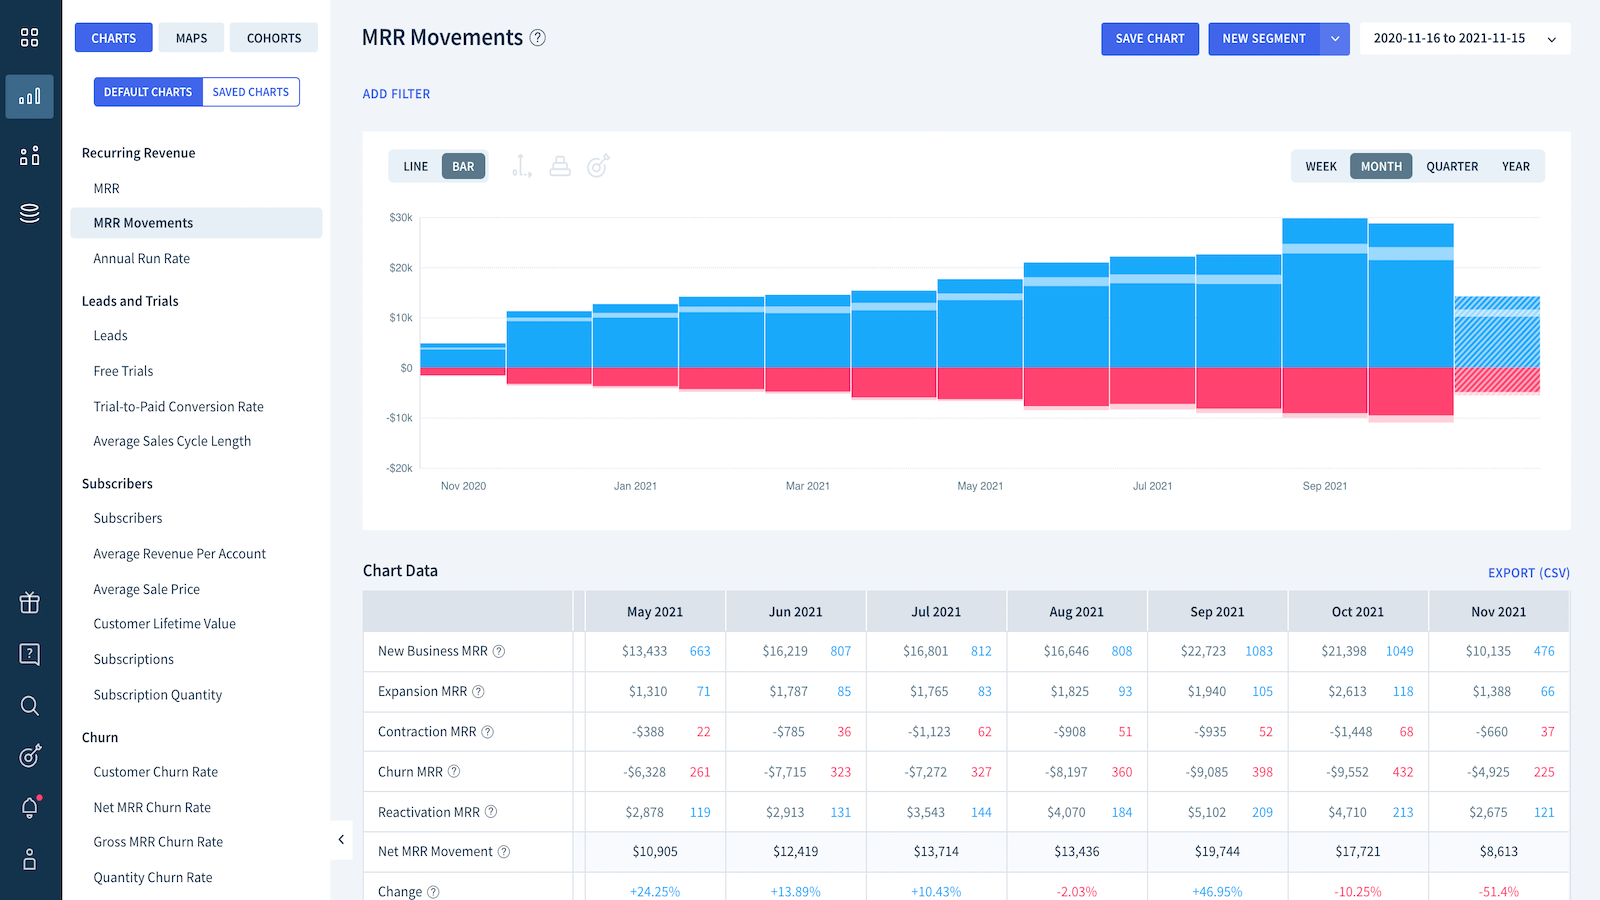Viewport: 1600px width, 900px height.
Task: Click the SAVE CHART button
Action: pyautogui.click(x=1150, y=39)
